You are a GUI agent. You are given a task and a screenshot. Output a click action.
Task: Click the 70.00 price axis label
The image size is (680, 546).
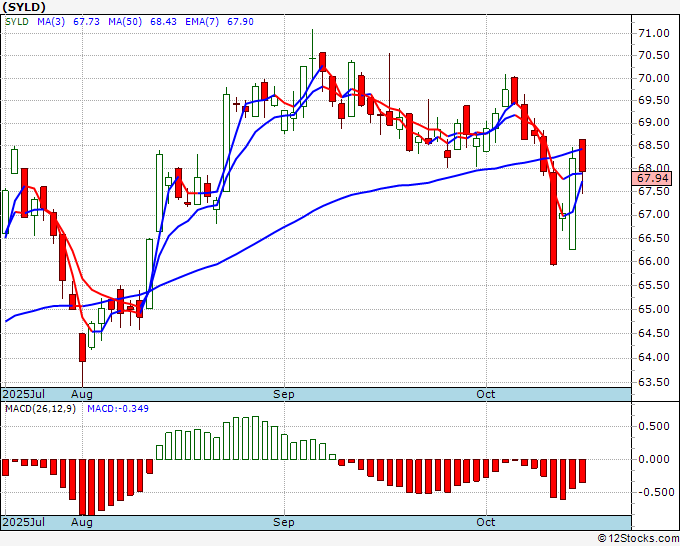point(654,78)
